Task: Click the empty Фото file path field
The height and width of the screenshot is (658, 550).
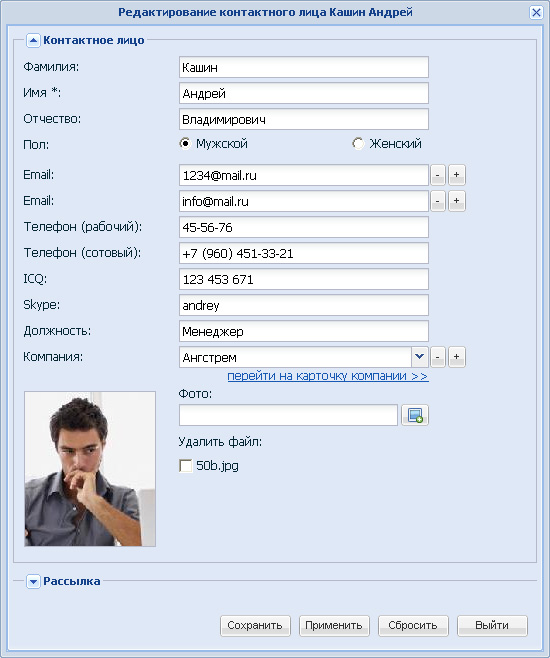Action: click(x=288, y=415)
